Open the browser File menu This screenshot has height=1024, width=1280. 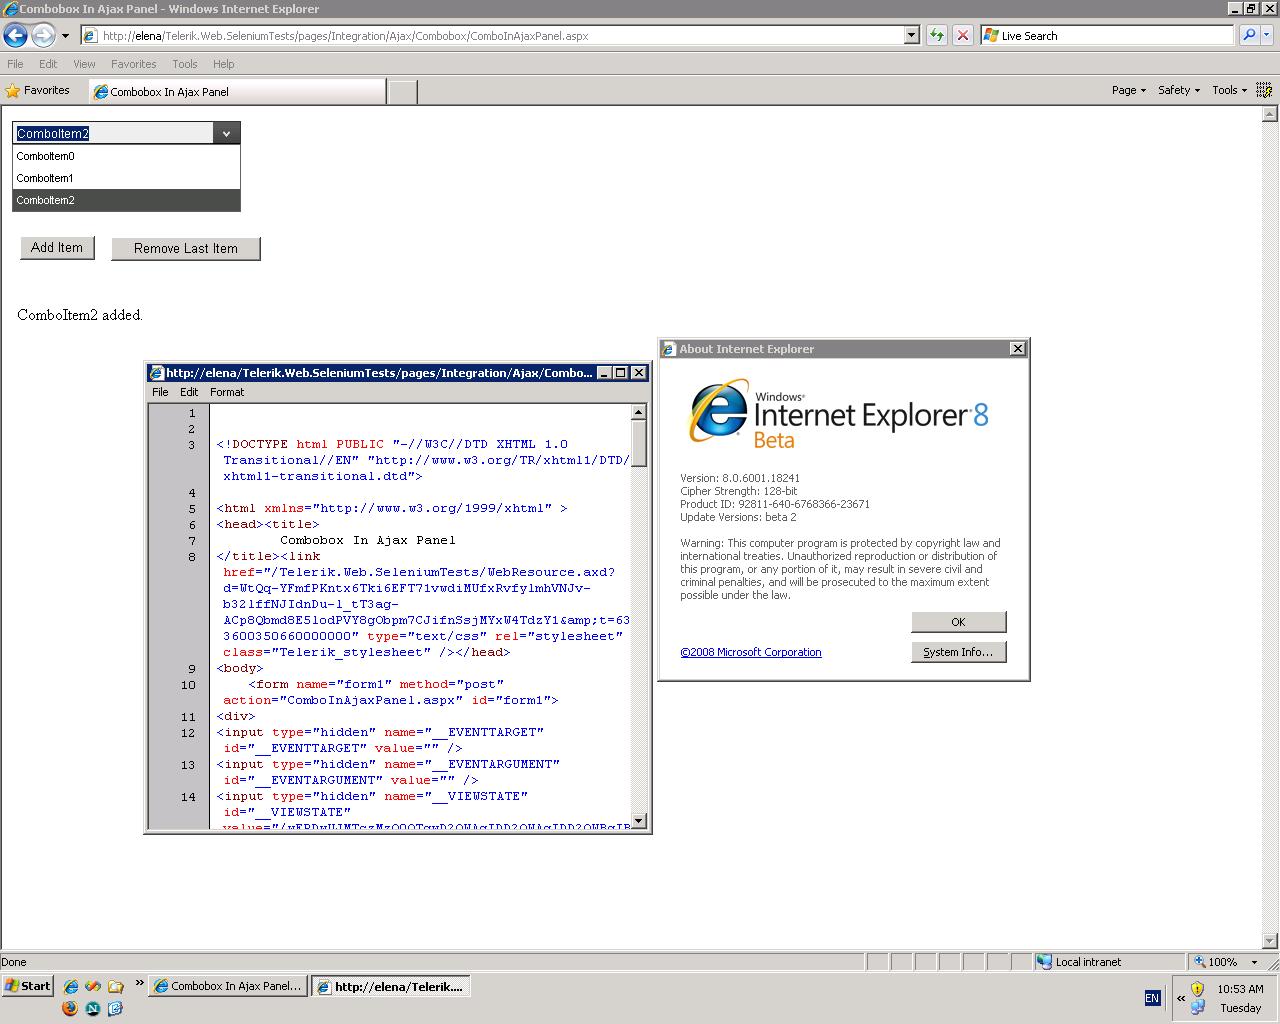click(x=15, y=64)
